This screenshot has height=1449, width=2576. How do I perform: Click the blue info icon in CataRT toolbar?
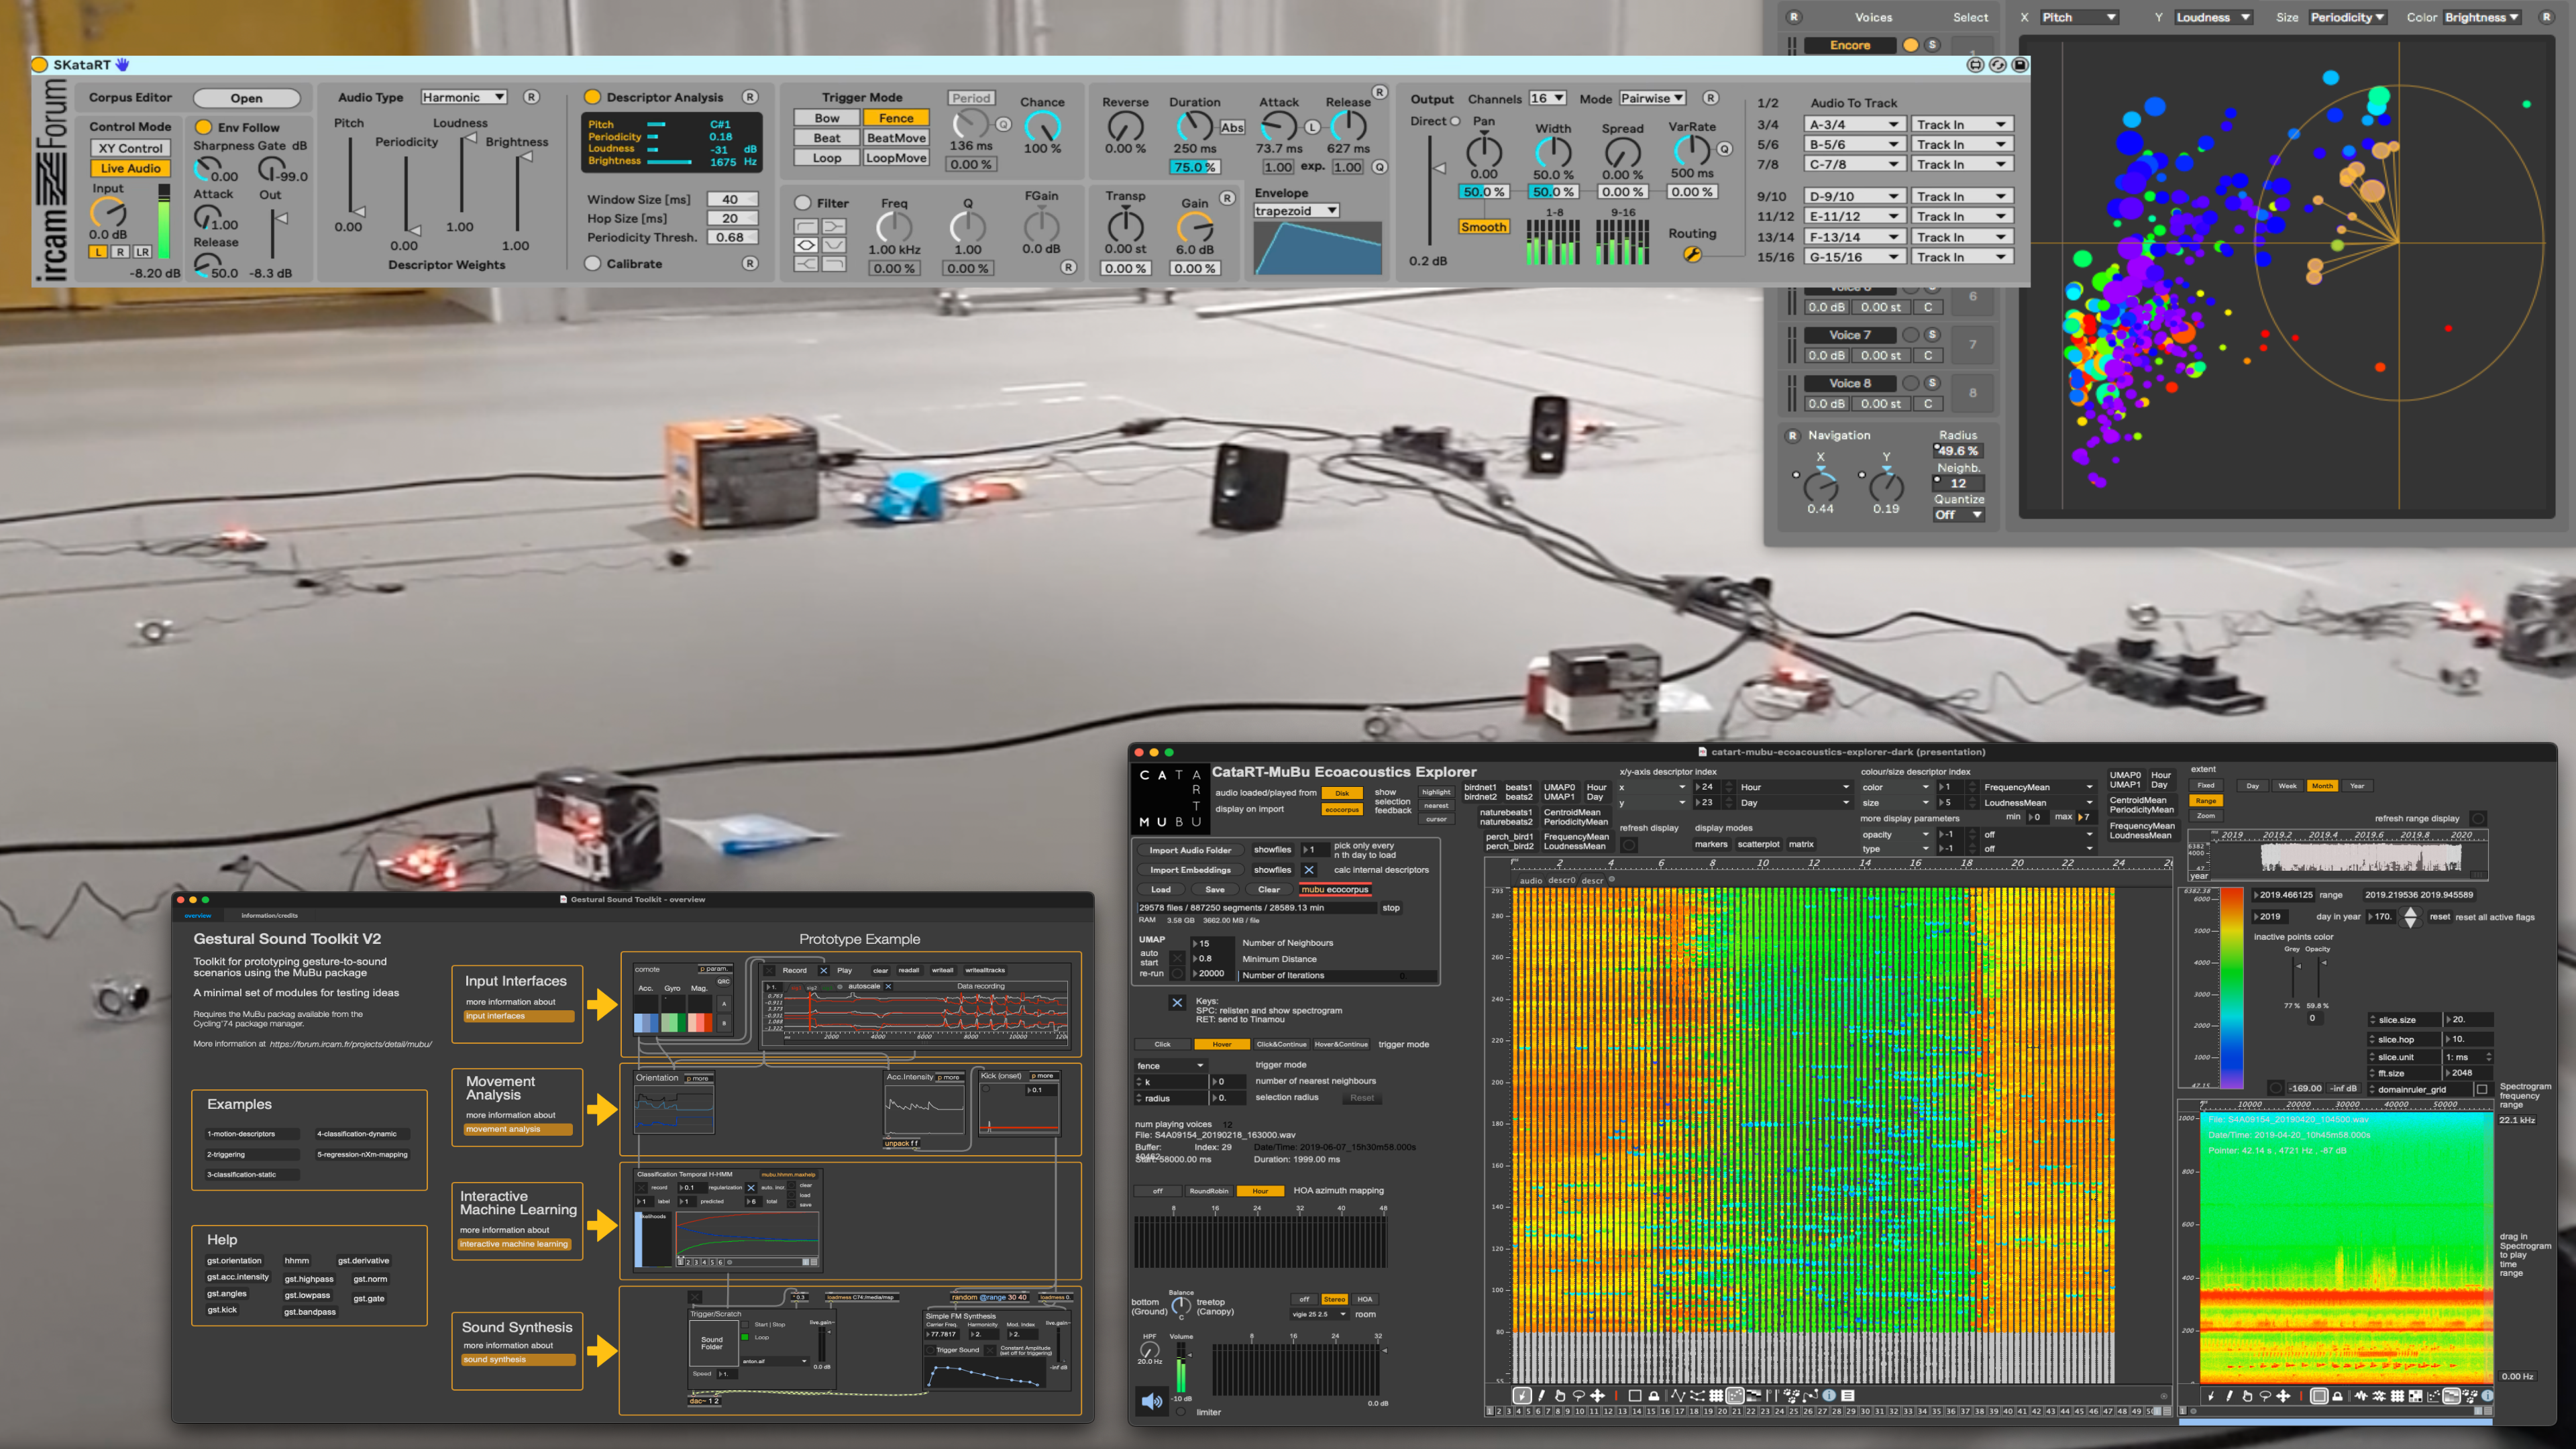1829,1396
